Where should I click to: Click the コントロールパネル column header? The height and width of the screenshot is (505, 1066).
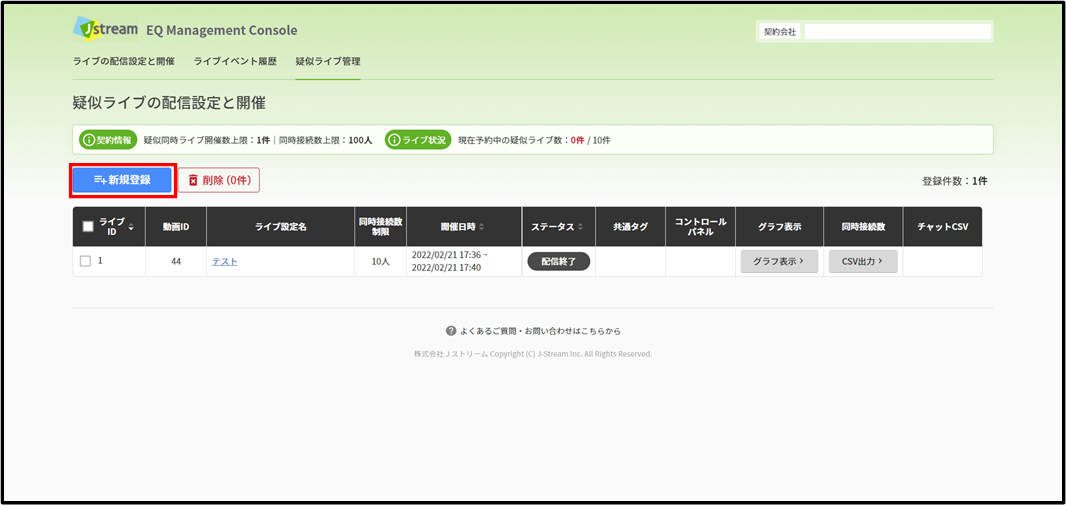point(700,226)
